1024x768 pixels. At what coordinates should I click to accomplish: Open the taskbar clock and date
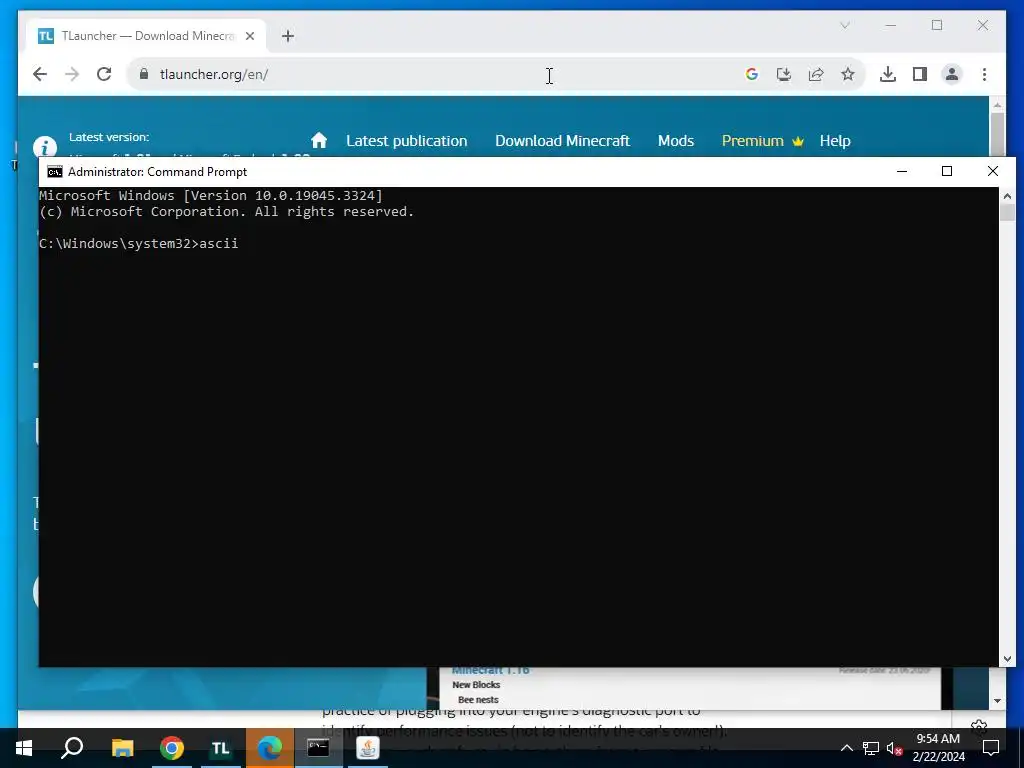click(x=938, y=748)
